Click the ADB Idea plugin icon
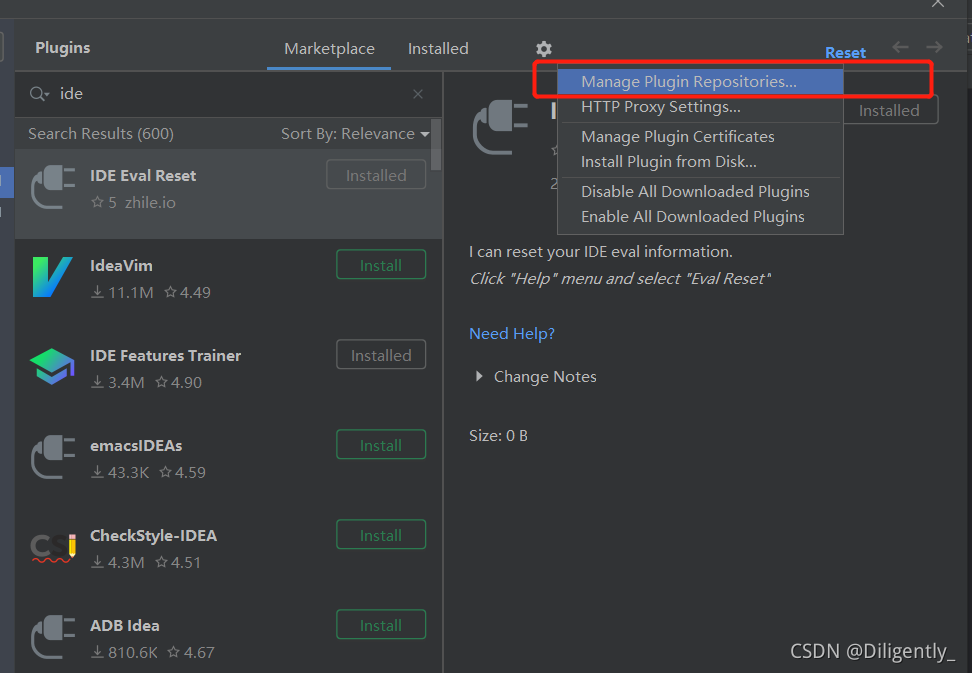972x673 pixels. tap(53, 637)
